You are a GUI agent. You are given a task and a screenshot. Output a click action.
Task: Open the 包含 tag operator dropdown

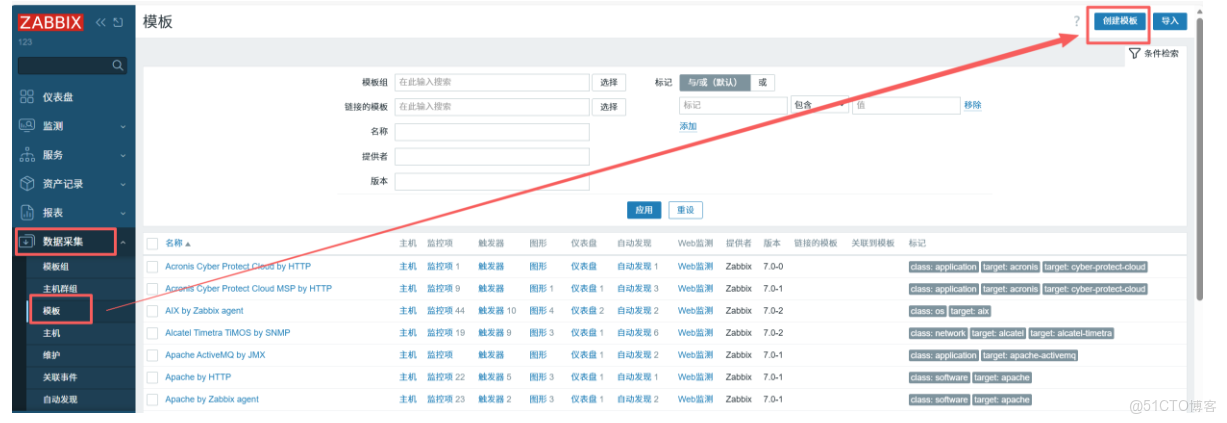[x=819, y=105]
